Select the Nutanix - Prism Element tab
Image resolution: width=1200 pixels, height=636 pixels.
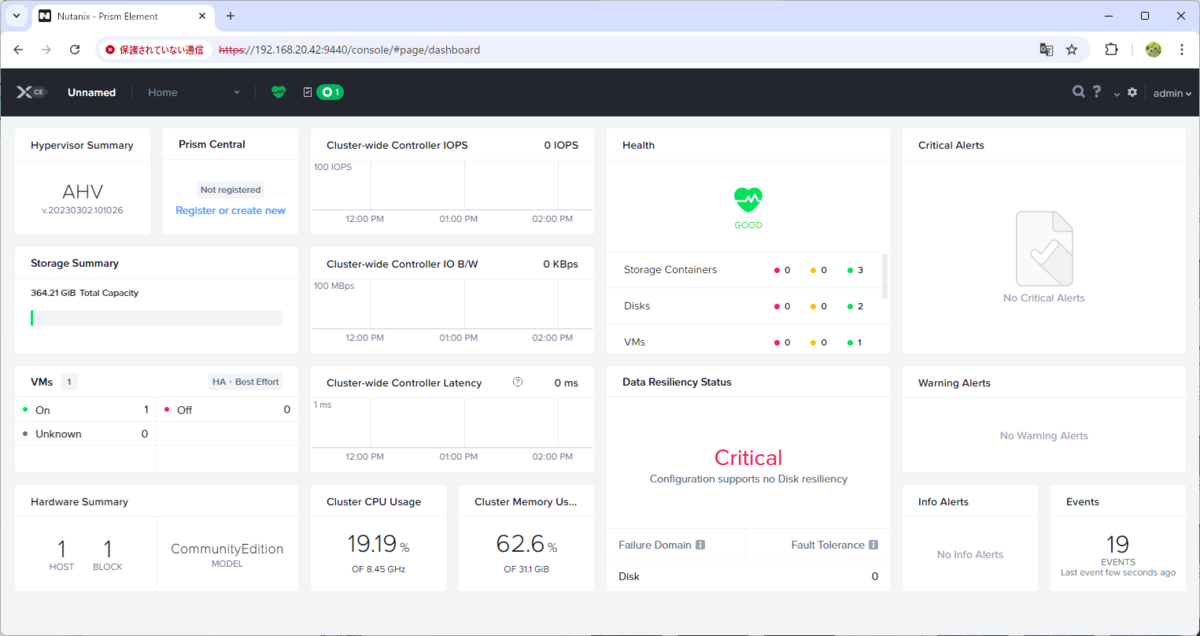122,16
